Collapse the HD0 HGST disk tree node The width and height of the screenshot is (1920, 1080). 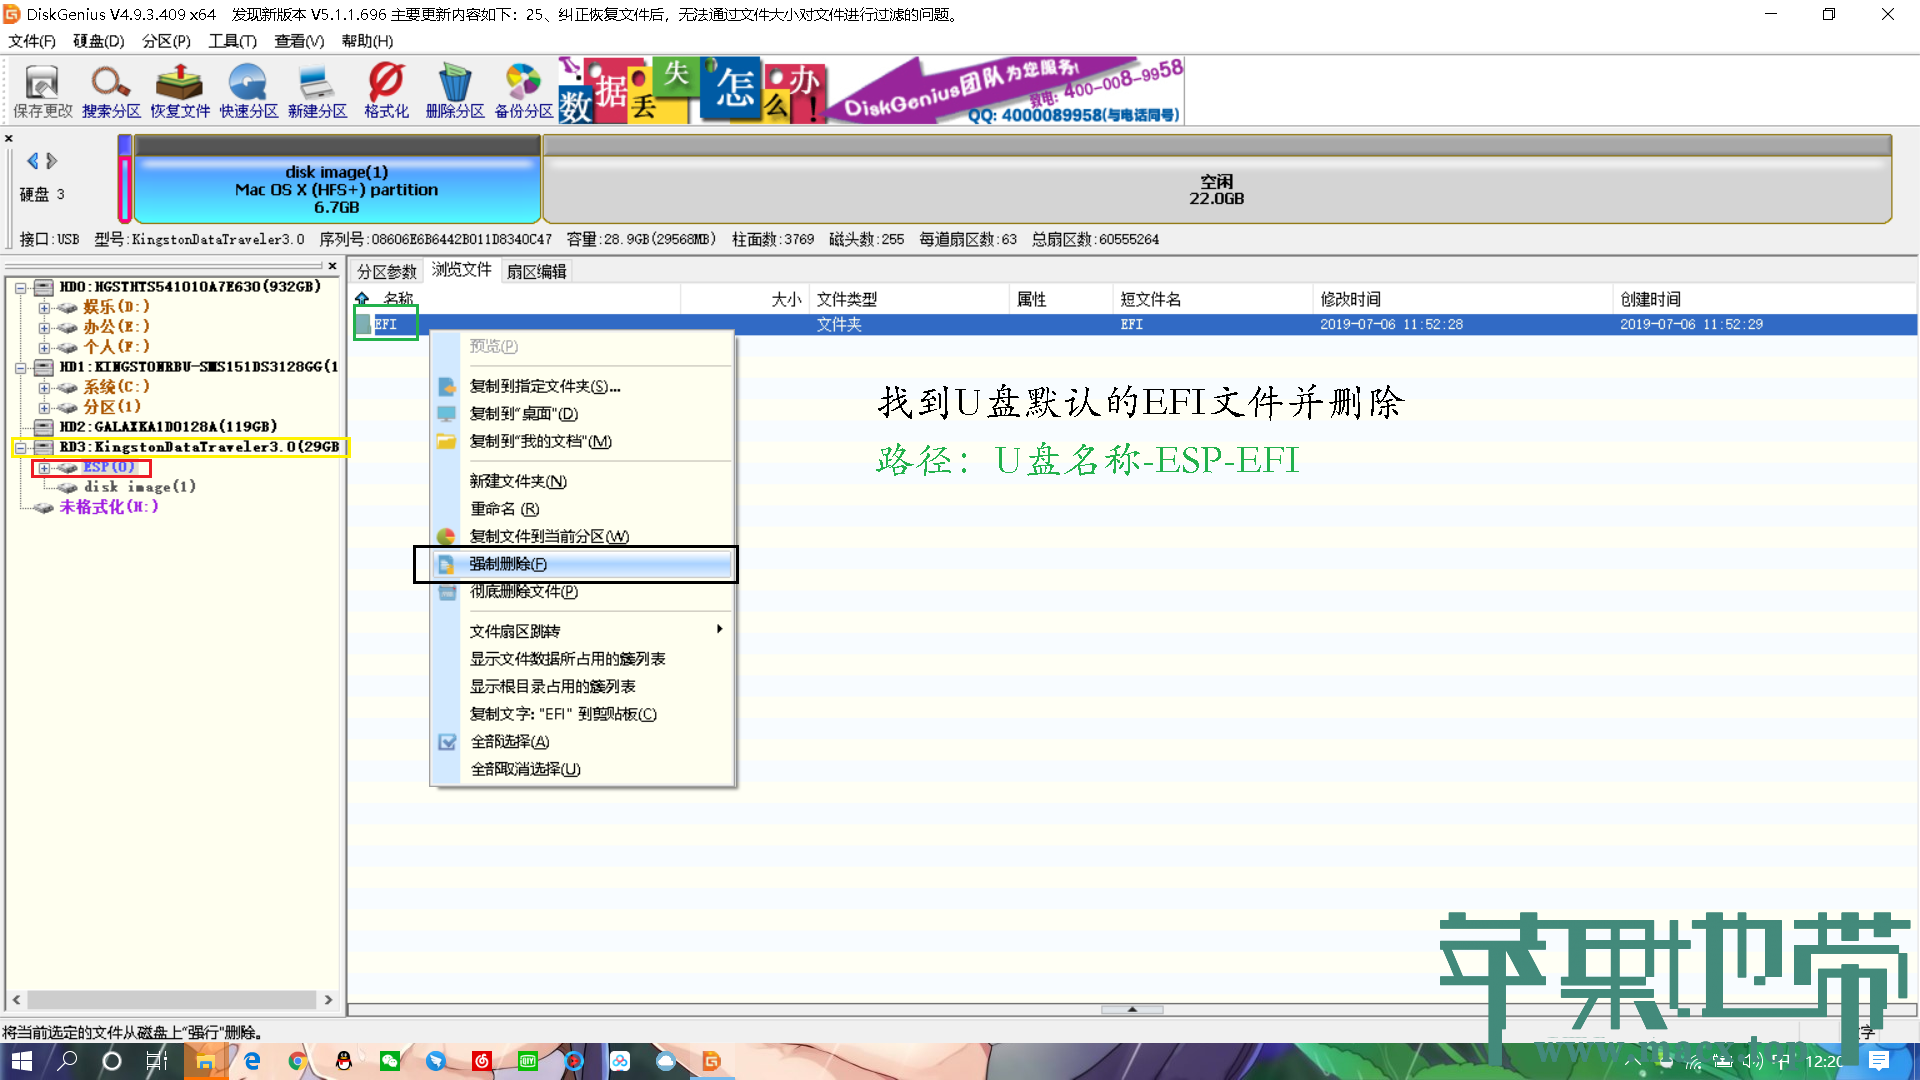(x=20, y=287)
